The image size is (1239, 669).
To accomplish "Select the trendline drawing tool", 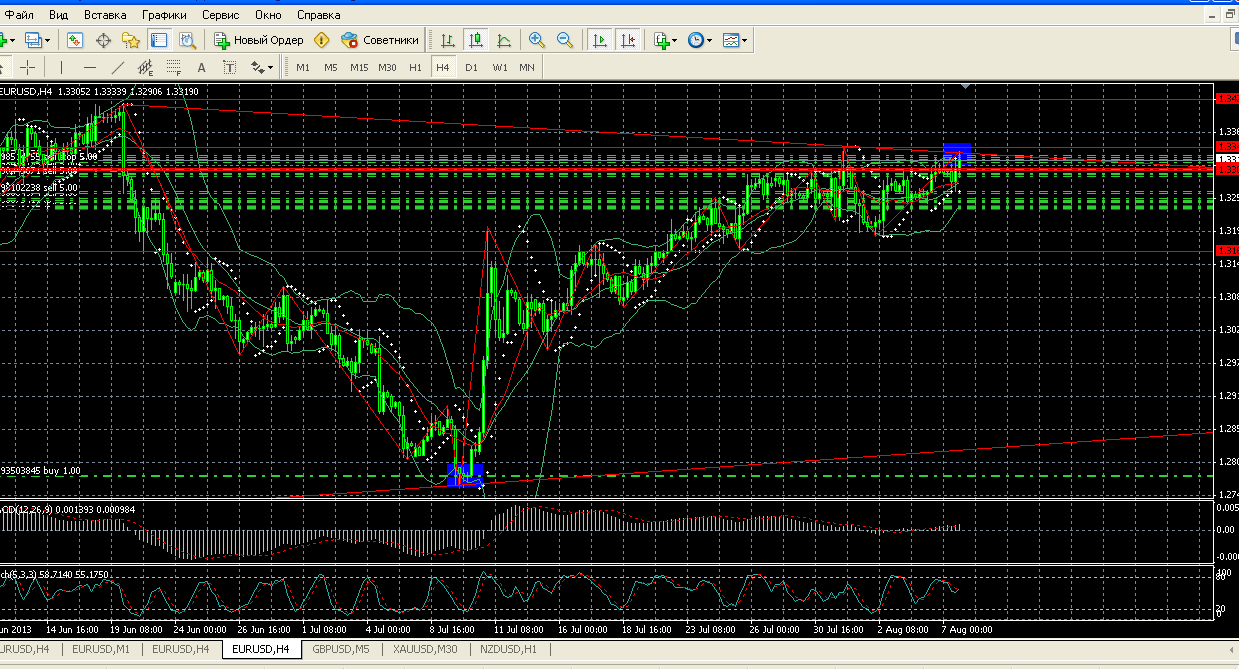I will point(118,67).
